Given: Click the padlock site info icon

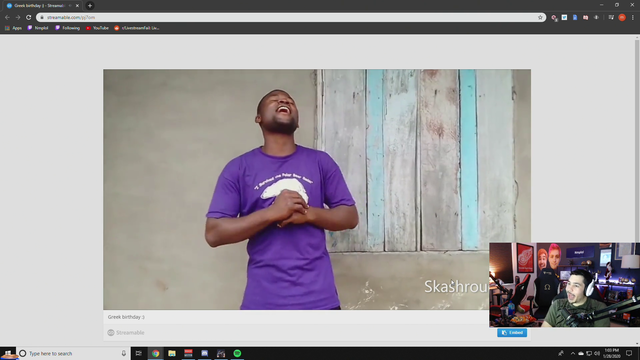Looking at the screenshot, I should click(42, 18).
